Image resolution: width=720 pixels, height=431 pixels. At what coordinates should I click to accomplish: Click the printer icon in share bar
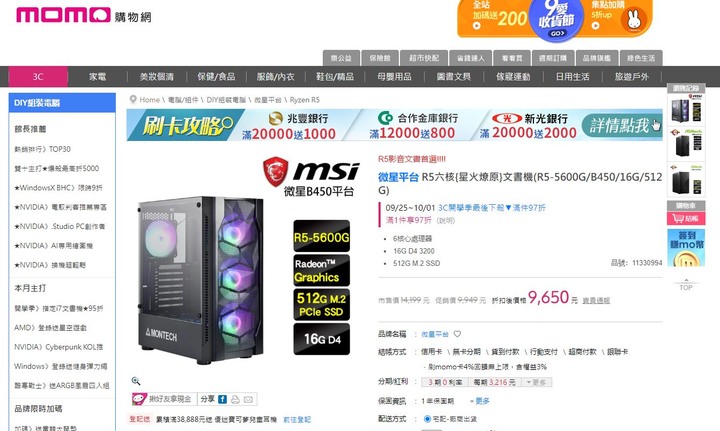click(235, 399)
